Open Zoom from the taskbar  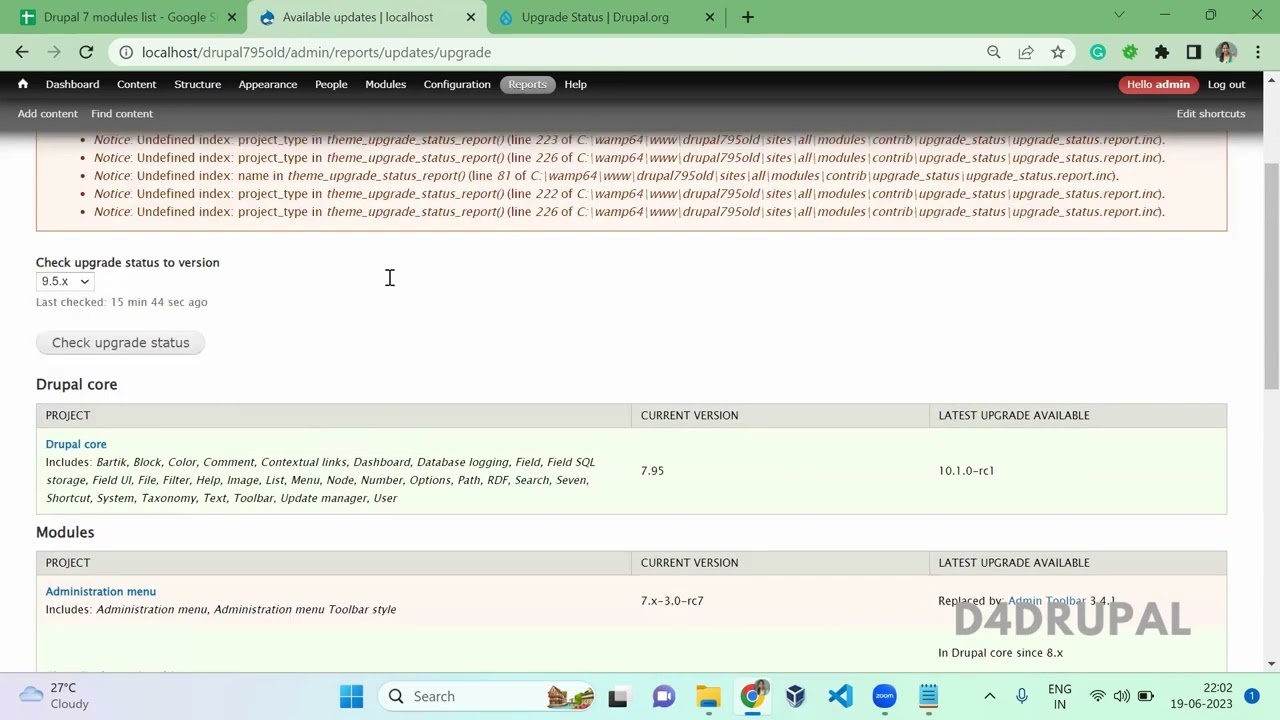(884, 696)
